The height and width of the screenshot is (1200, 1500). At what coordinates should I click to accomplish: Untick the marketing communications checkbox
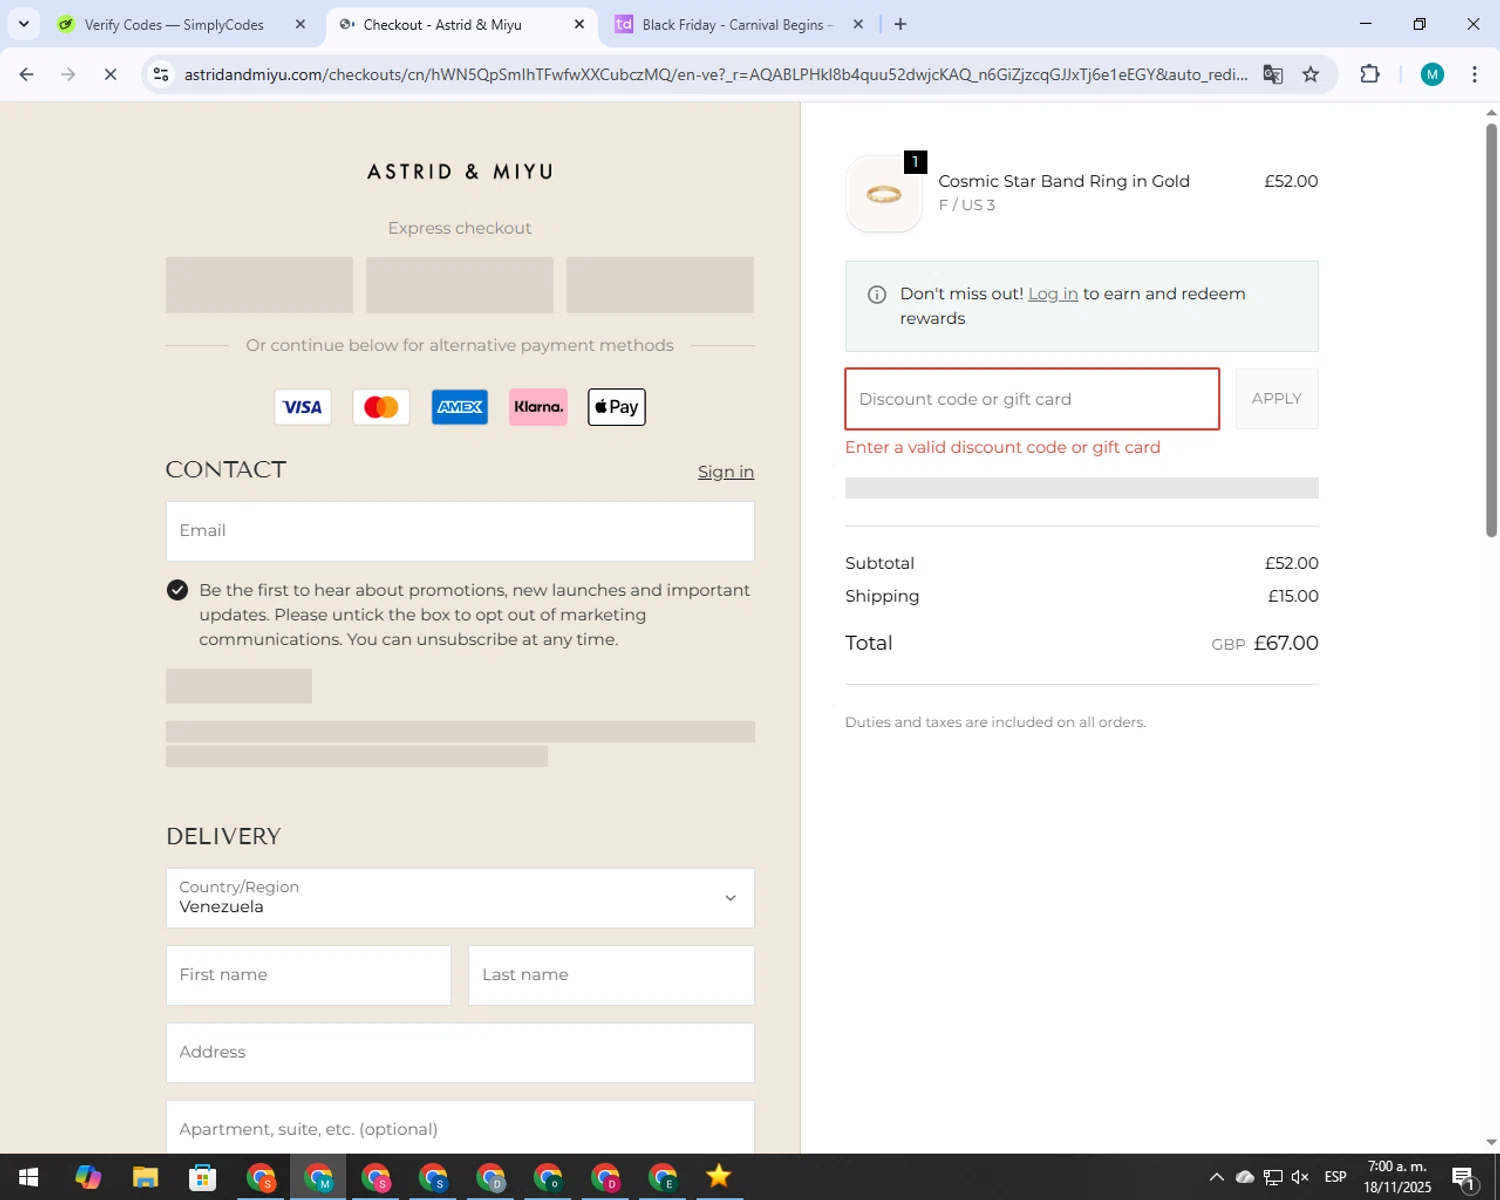(177, 590)
